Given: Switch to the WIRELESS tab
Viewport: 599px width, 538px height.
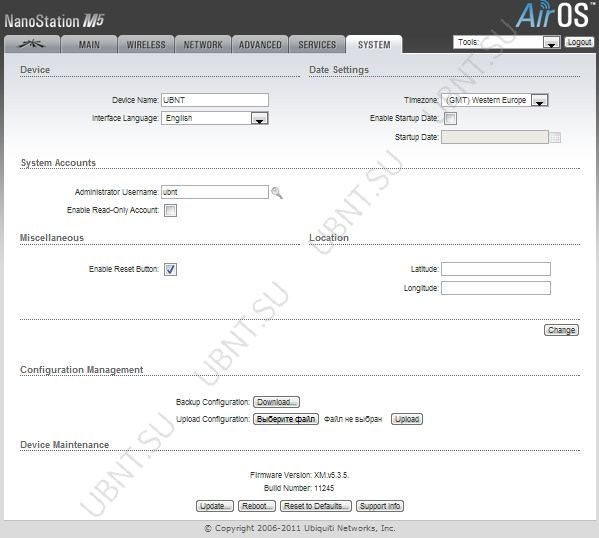Looking at the screenshot, I should pos(146,45).
